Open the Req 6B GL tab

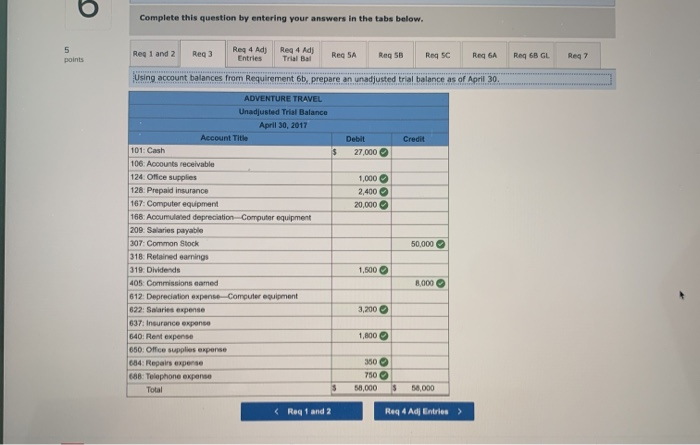[x=531, y=55]
